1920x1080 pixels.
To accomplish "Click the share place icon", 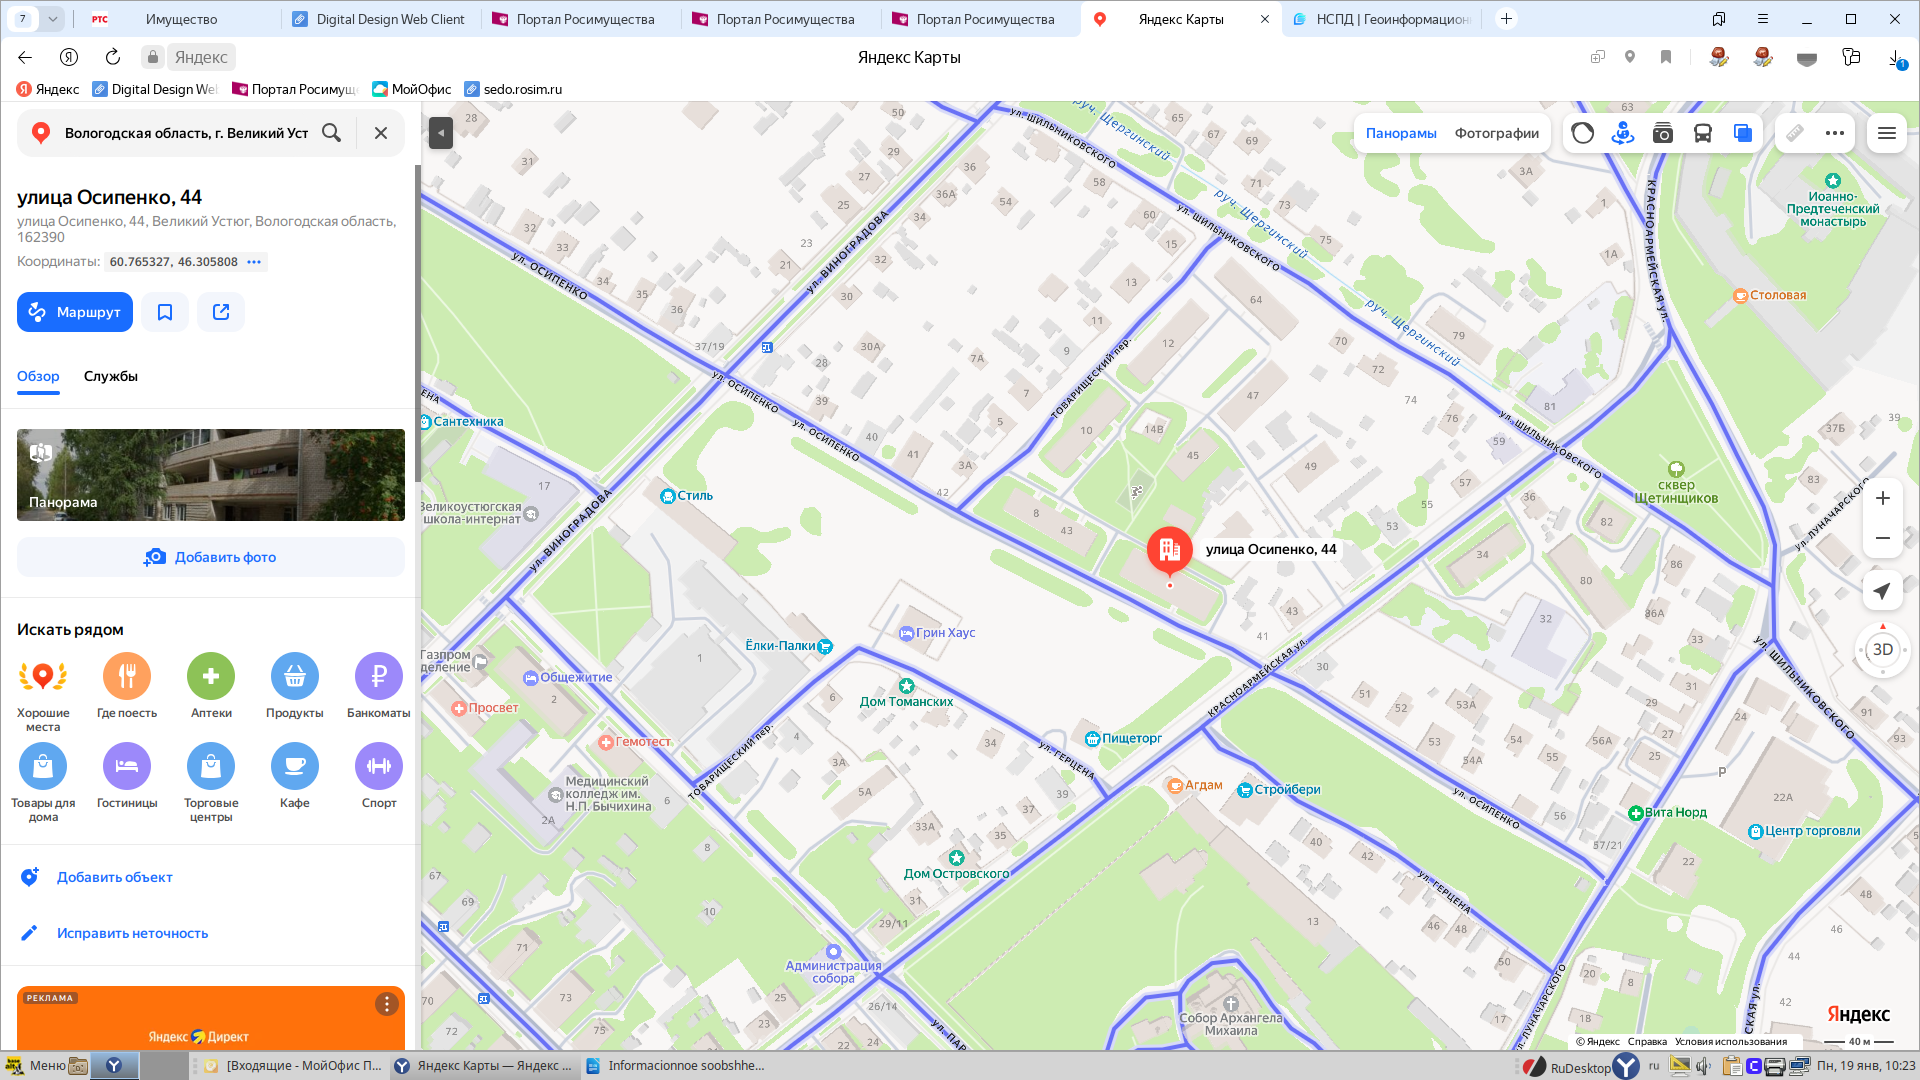I will pyautogui.click(x=221, y=312).
